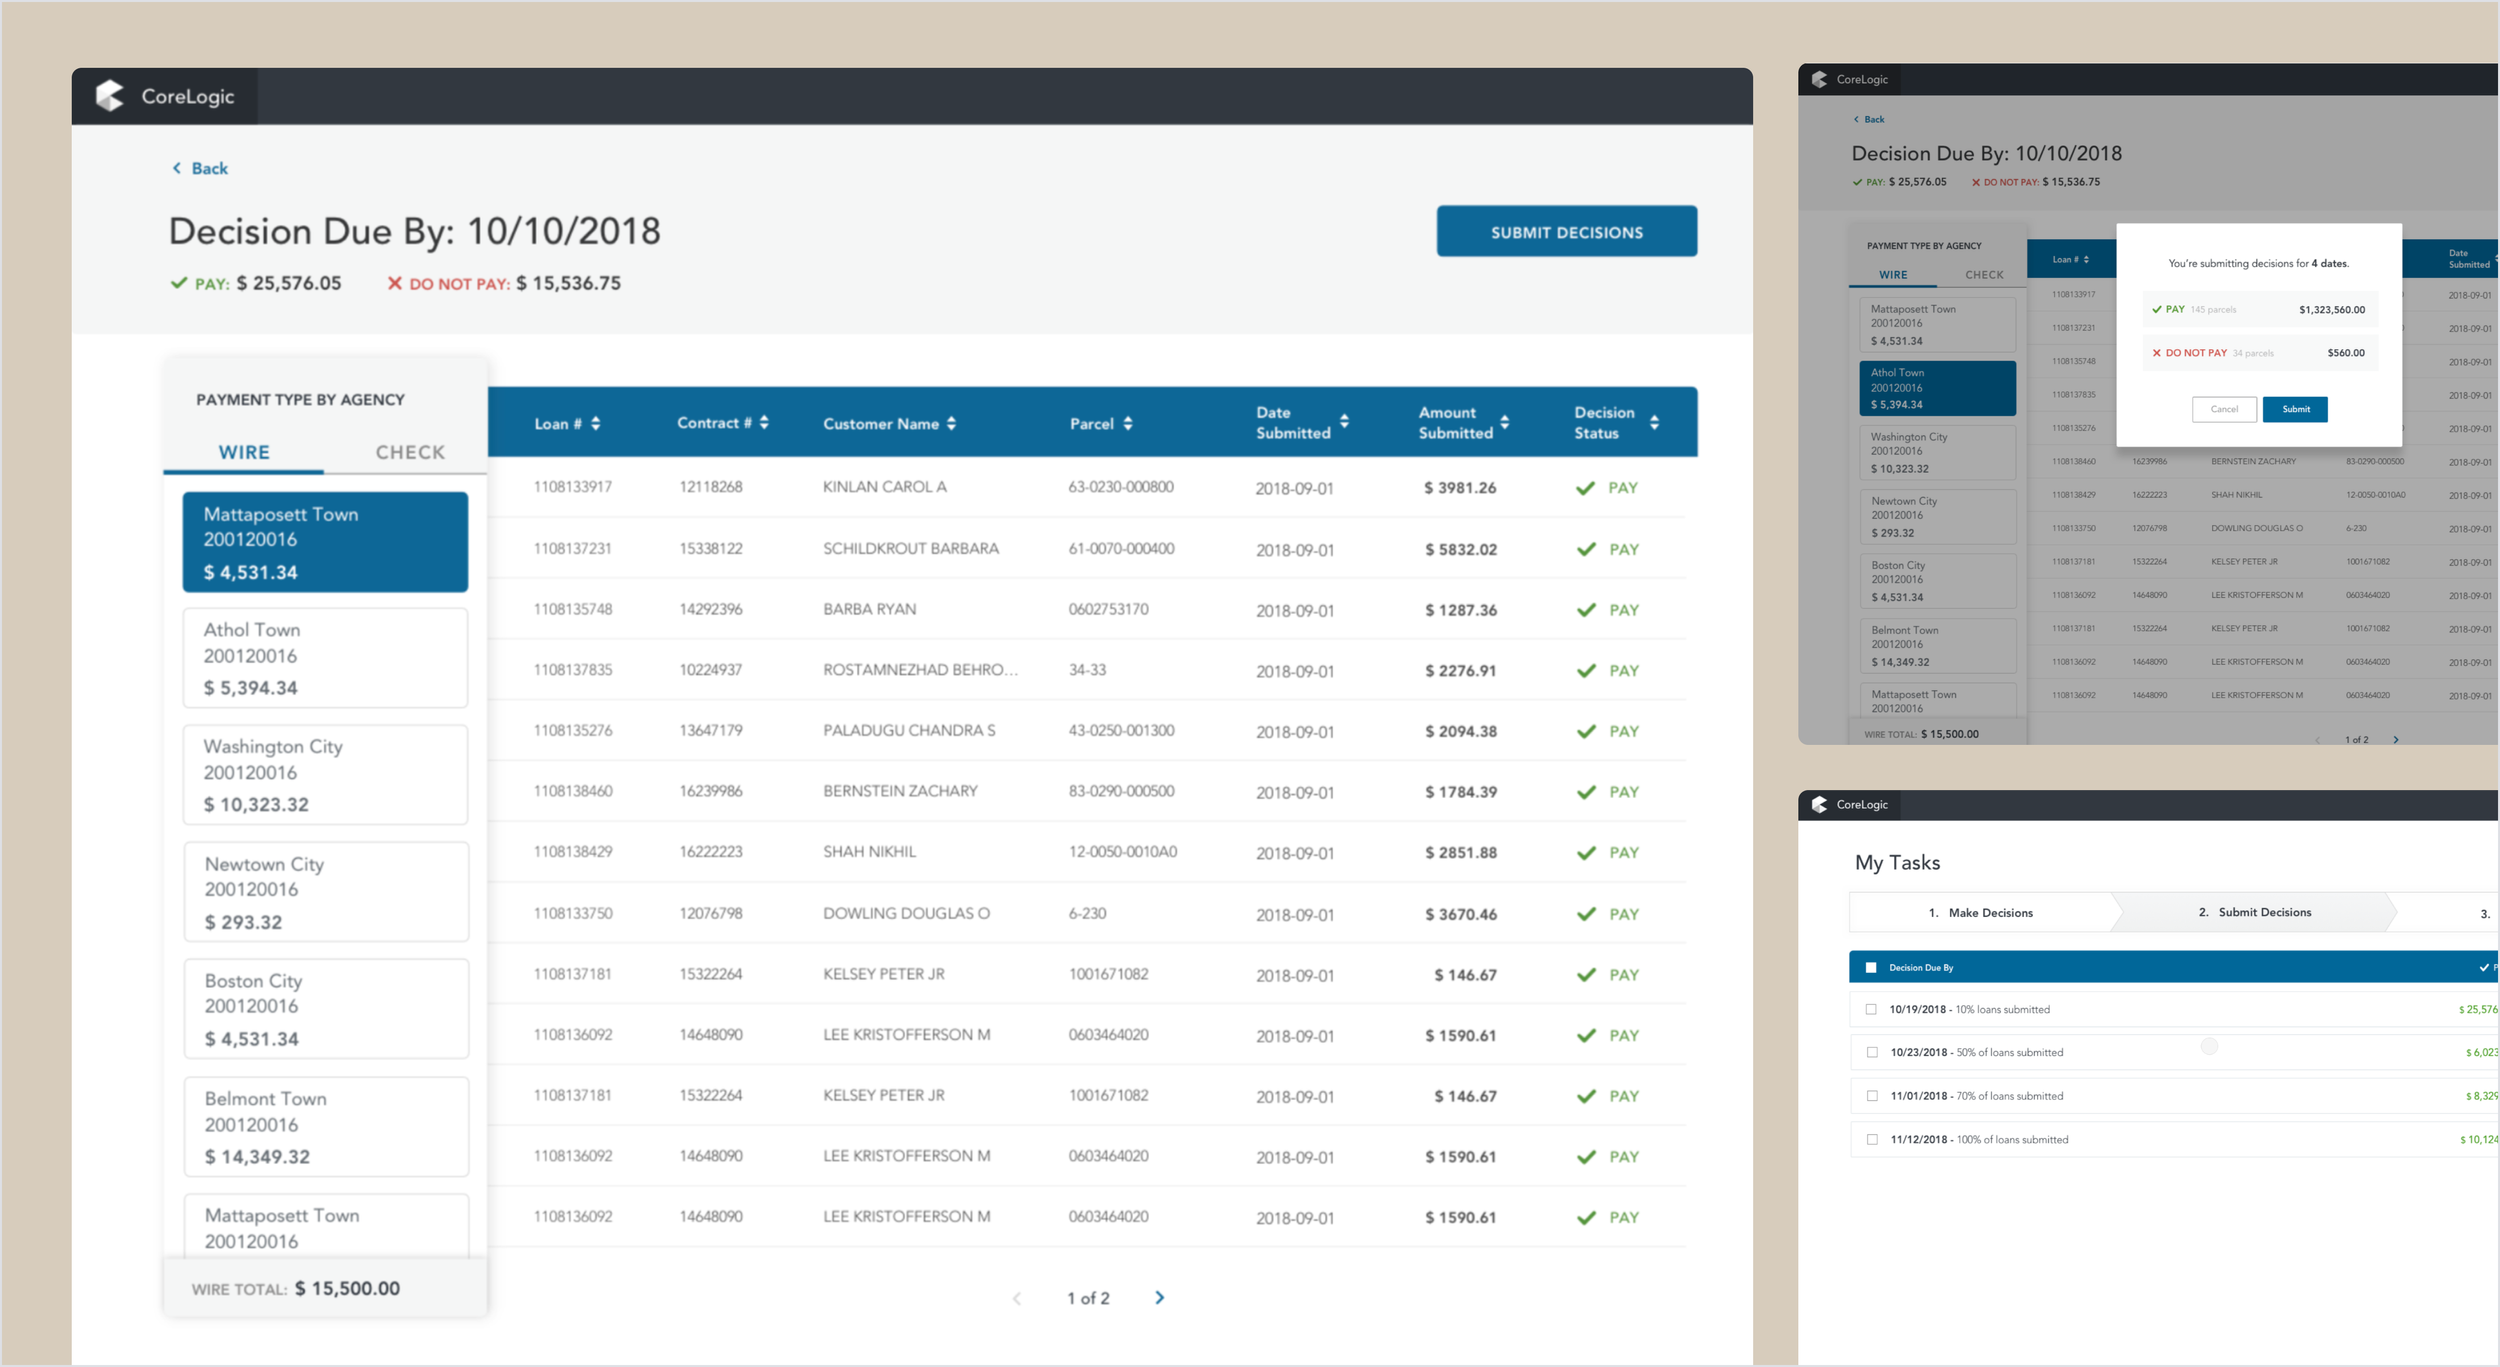
Task: Sort by Contract # sort icon
Action: (765, 423)
